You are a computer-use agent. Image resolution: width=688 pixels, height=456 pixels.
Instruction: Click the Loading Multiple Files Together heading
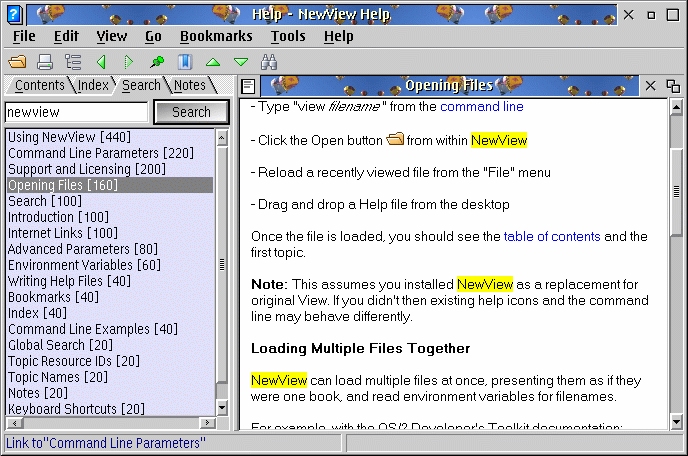pyautogui.click(x=360, y=348)
